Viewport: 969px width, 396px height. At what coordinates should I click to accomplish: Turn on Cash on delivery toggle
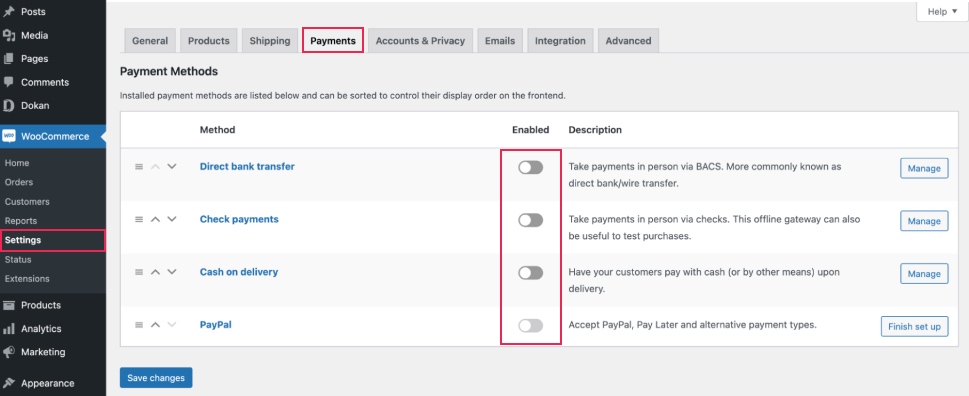pyautogui.click(x=530, y=273)
